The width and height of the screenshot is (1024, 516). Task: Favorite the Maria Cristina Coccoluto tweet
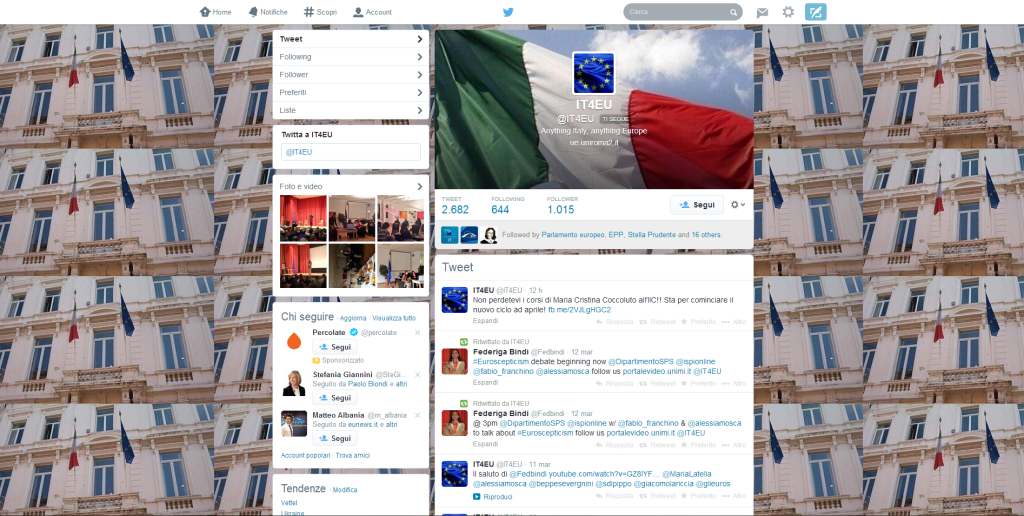click(x=698, y=322)
